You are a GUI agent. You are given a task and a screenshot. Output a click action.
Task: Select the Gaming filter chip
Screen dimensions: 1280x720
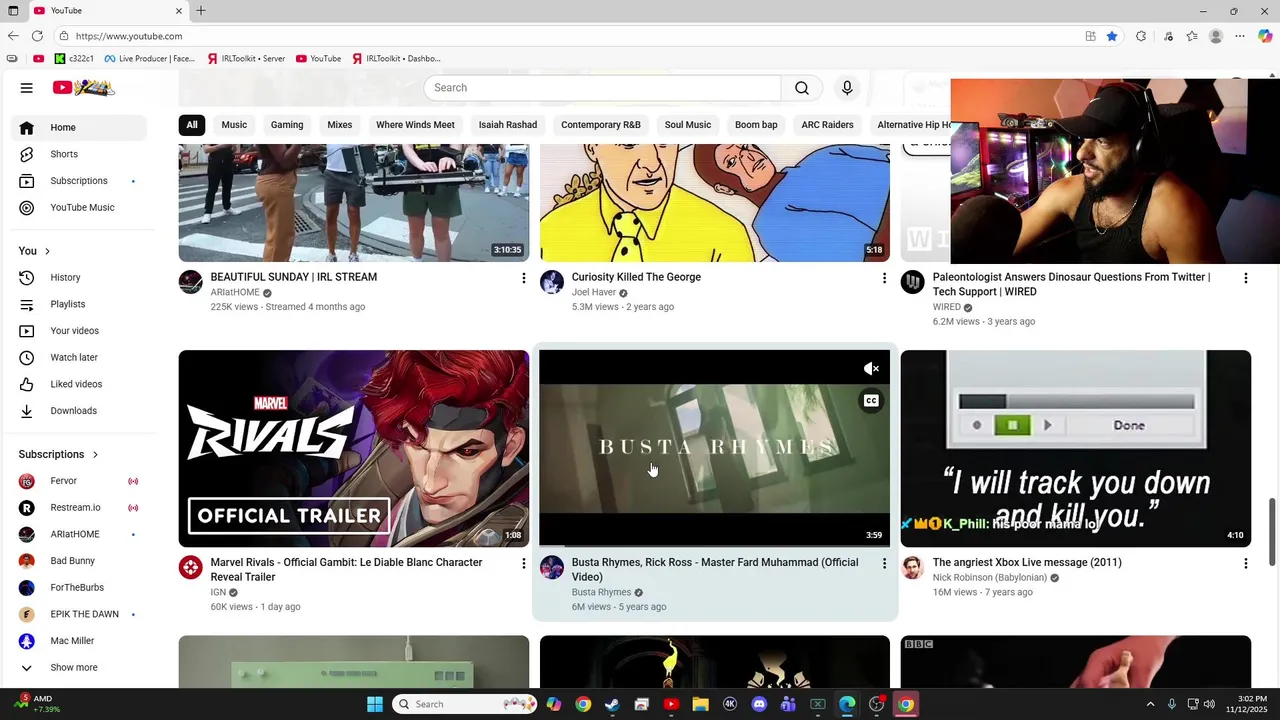click(287, 125)
